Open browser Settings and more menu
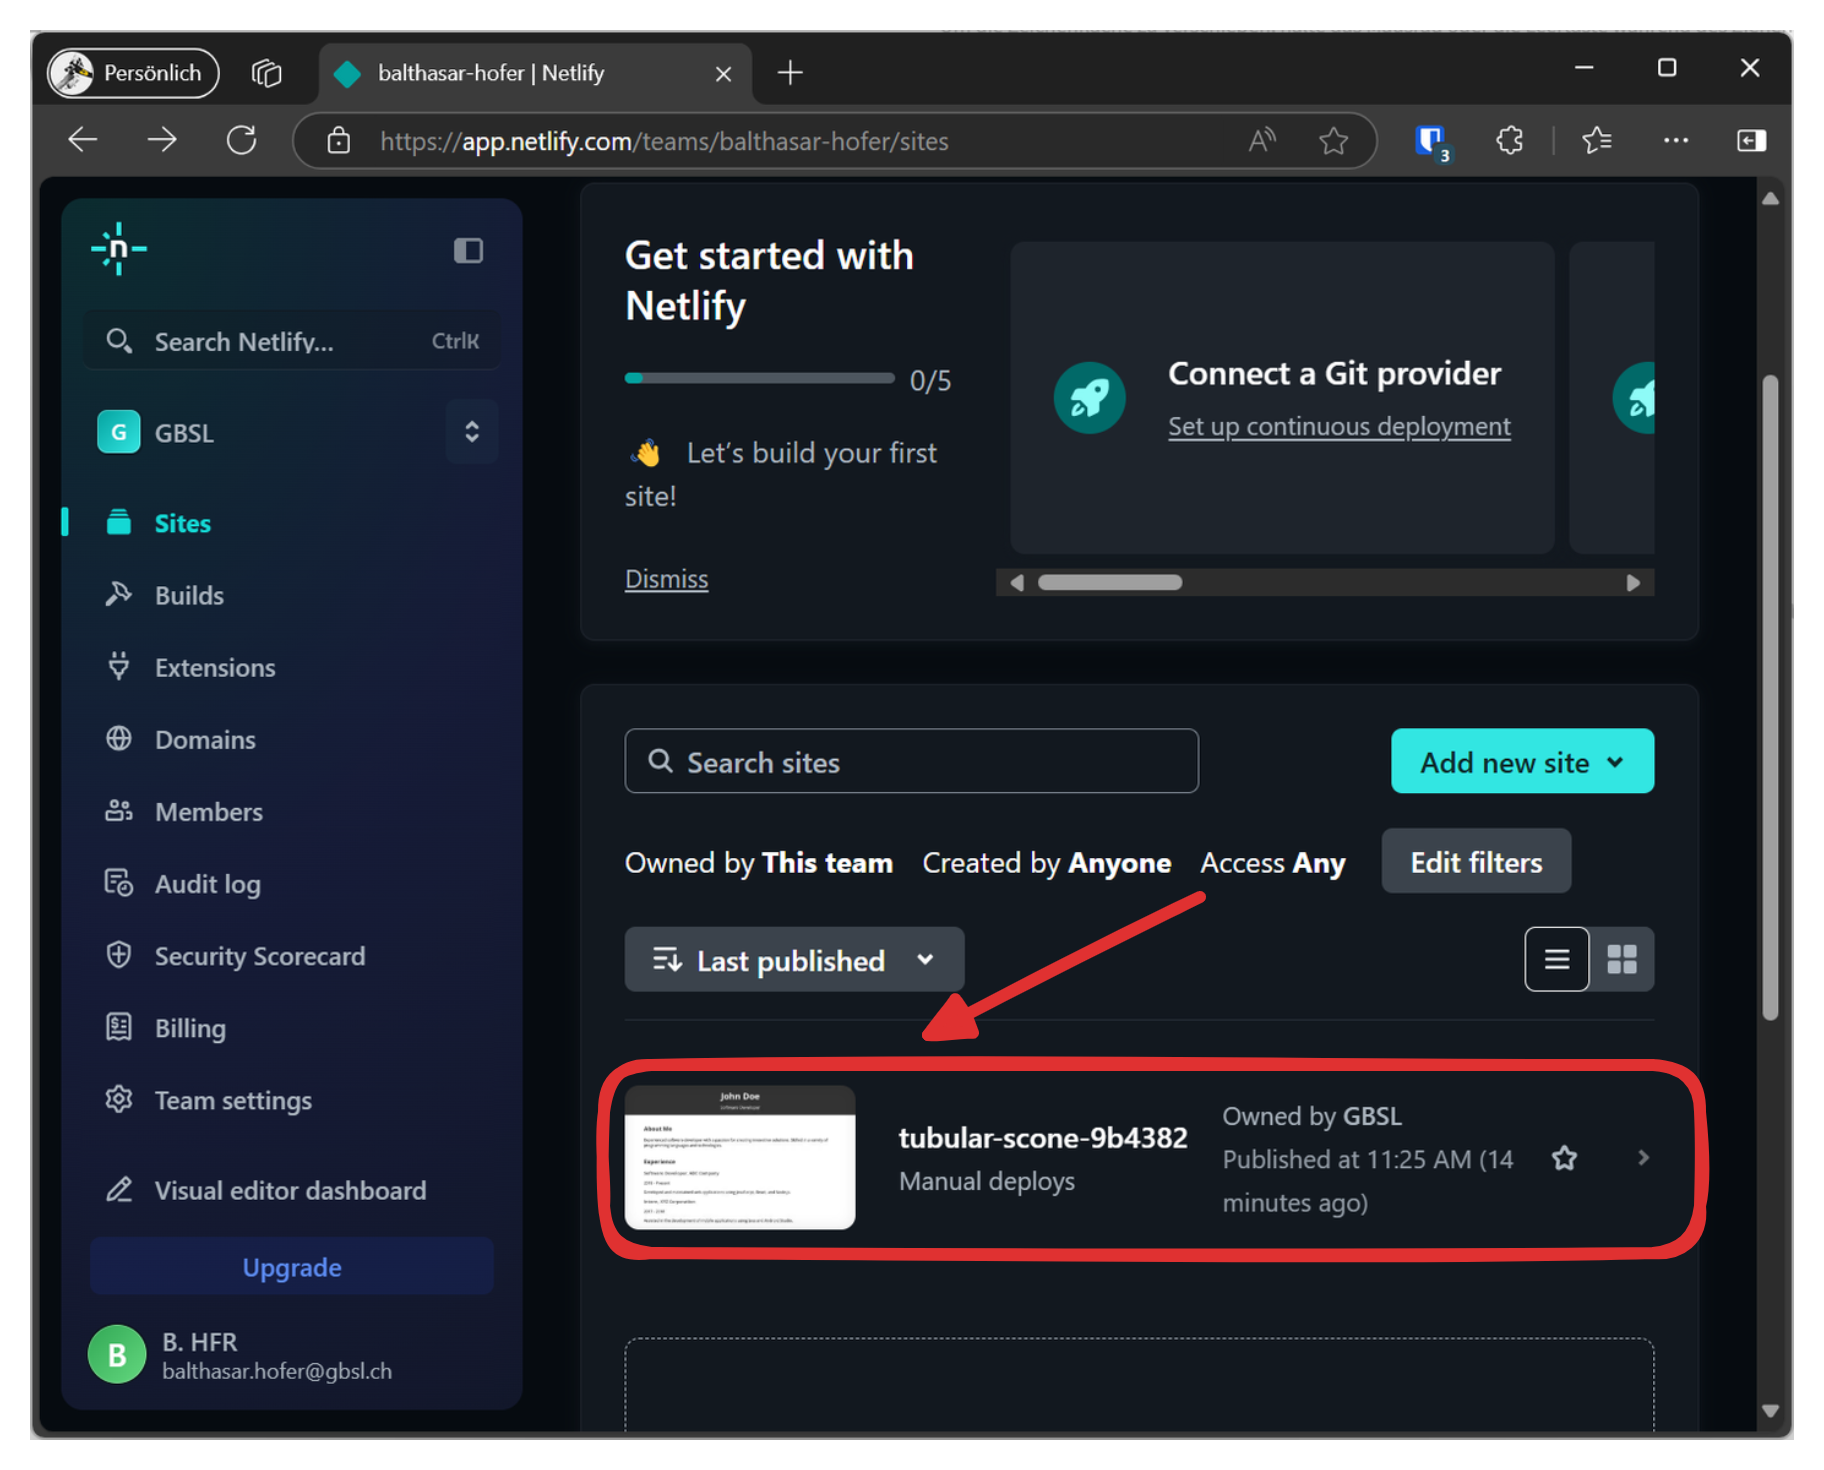The width and height of the screenshot is (1824, 1470). click(1675, 140)
